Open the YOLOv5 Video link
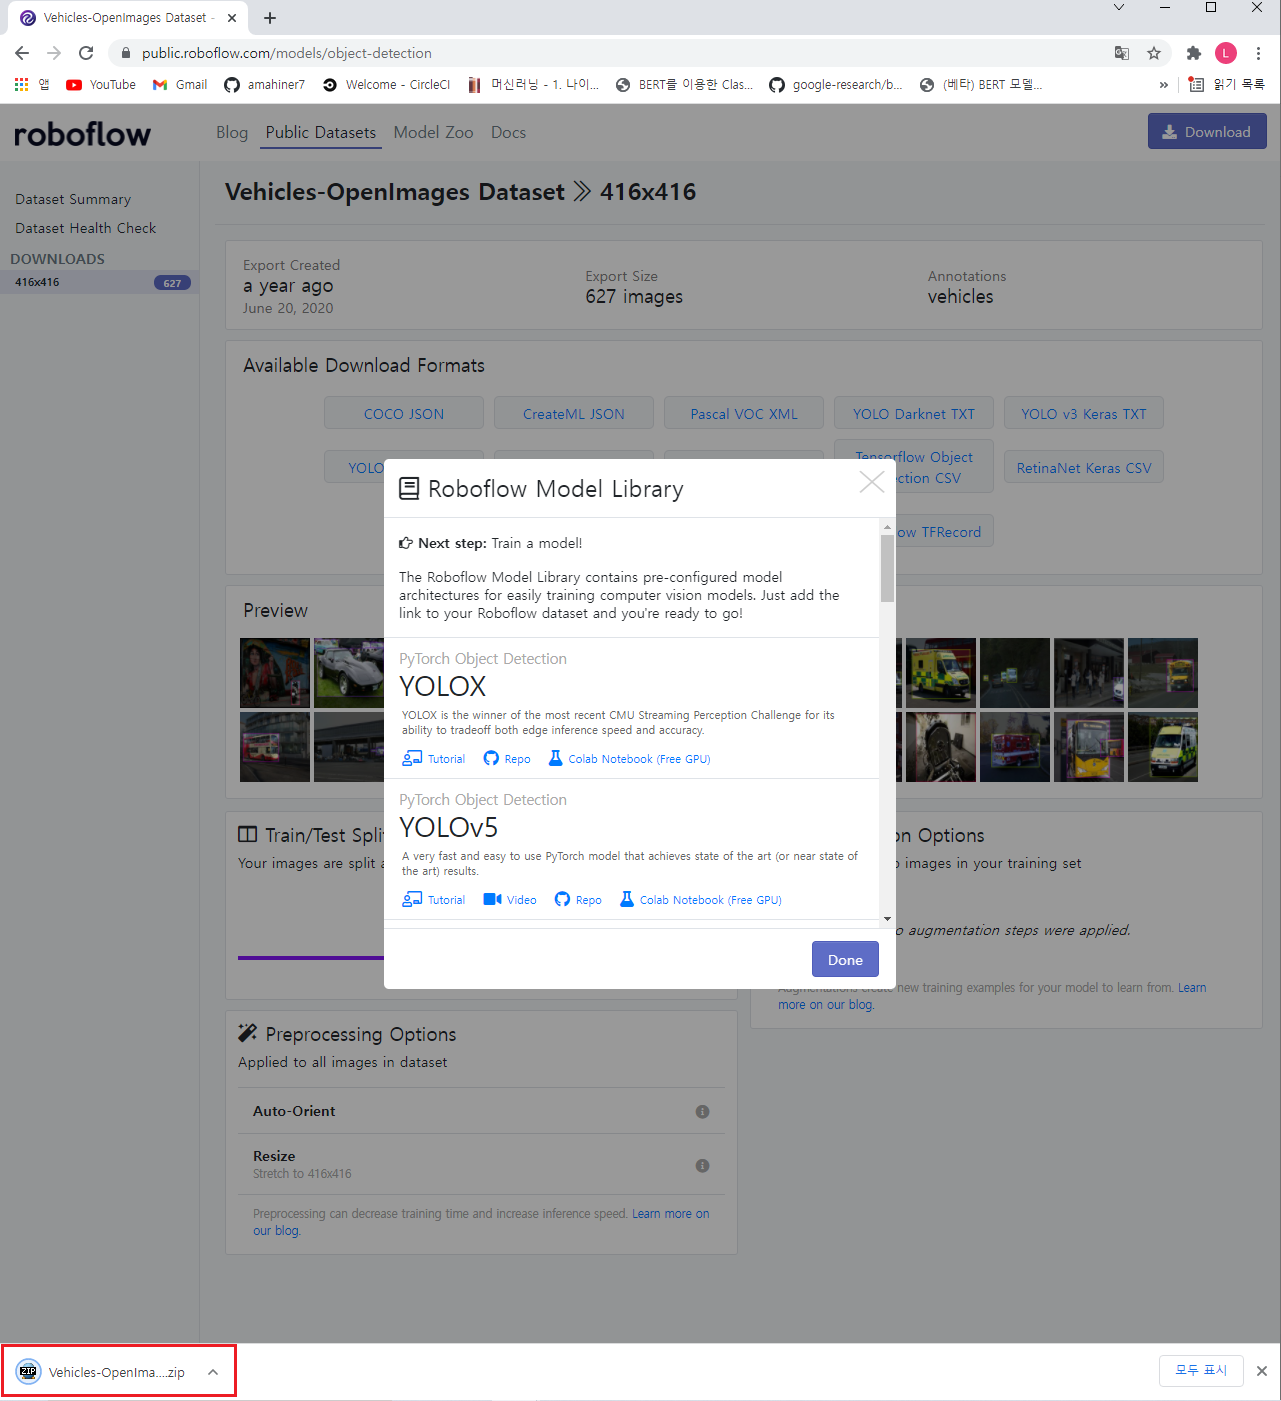The width and height of the screenshot is (1281, 1401). (x=510, y=900)
